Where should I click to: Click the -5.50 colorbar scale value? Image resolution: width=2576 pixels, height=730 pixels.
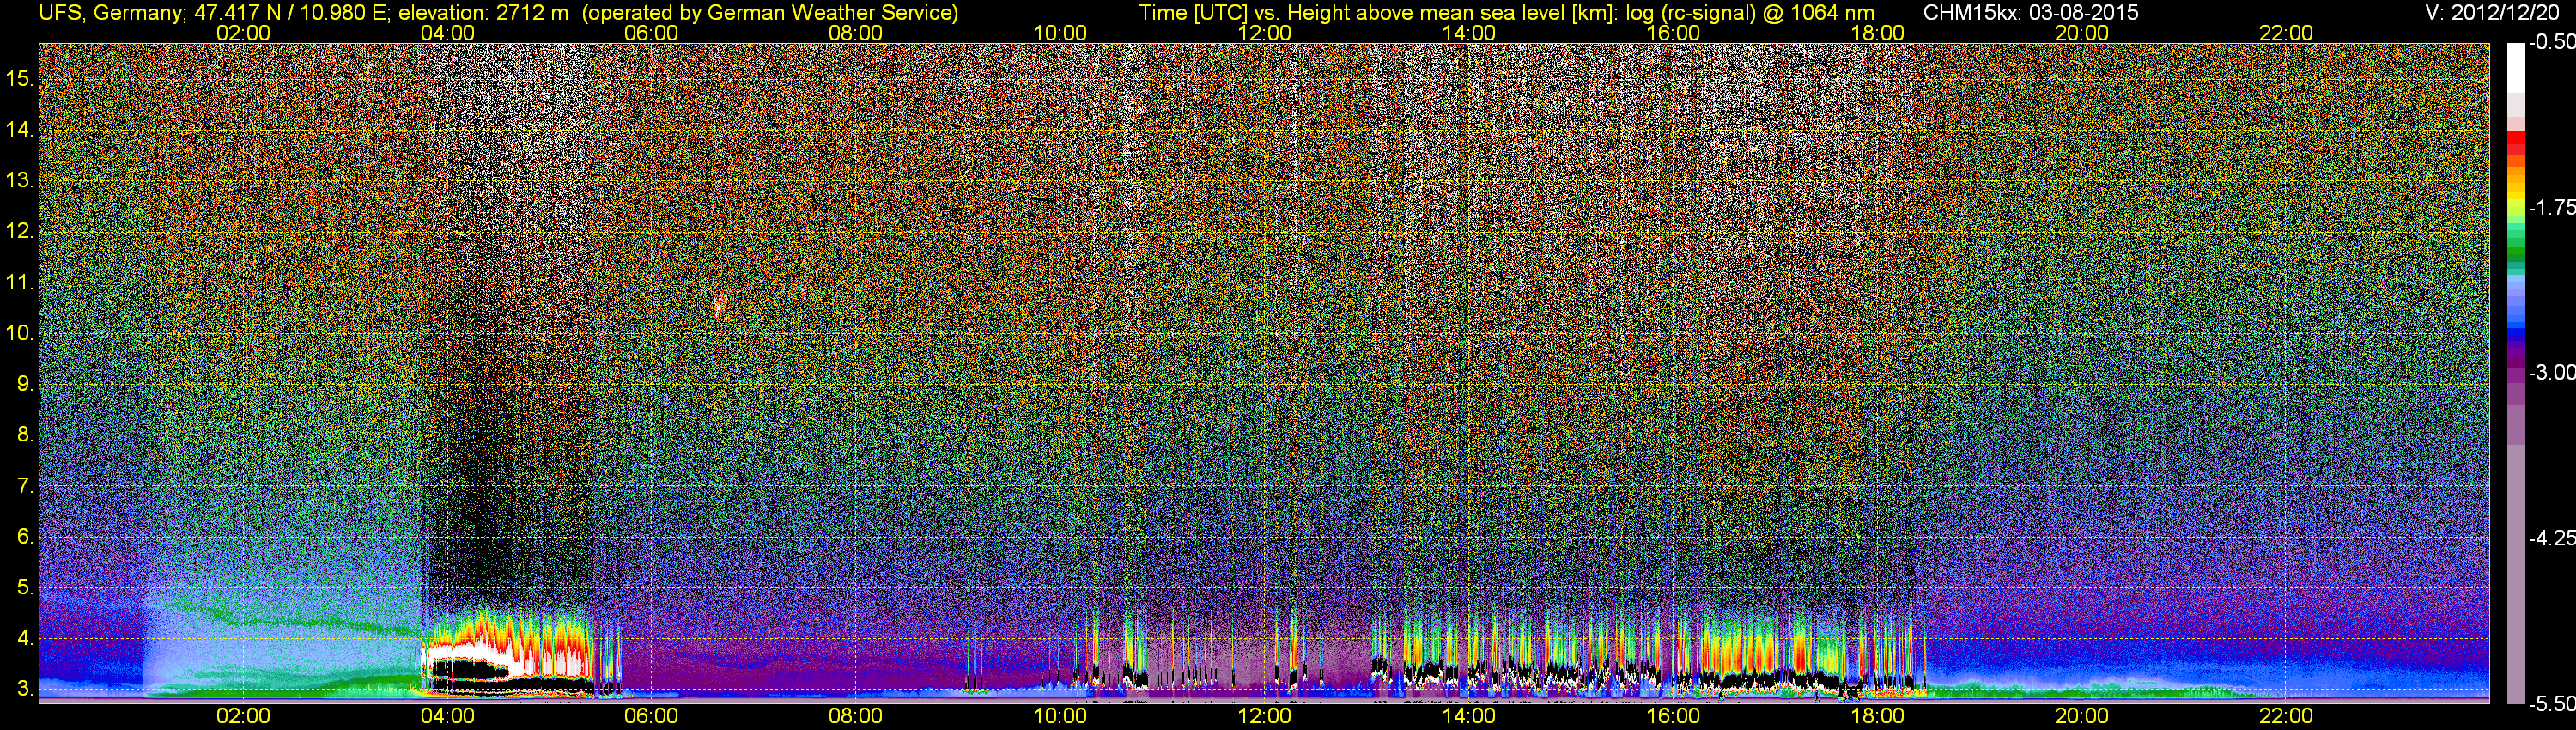(x=2552, y=704)
